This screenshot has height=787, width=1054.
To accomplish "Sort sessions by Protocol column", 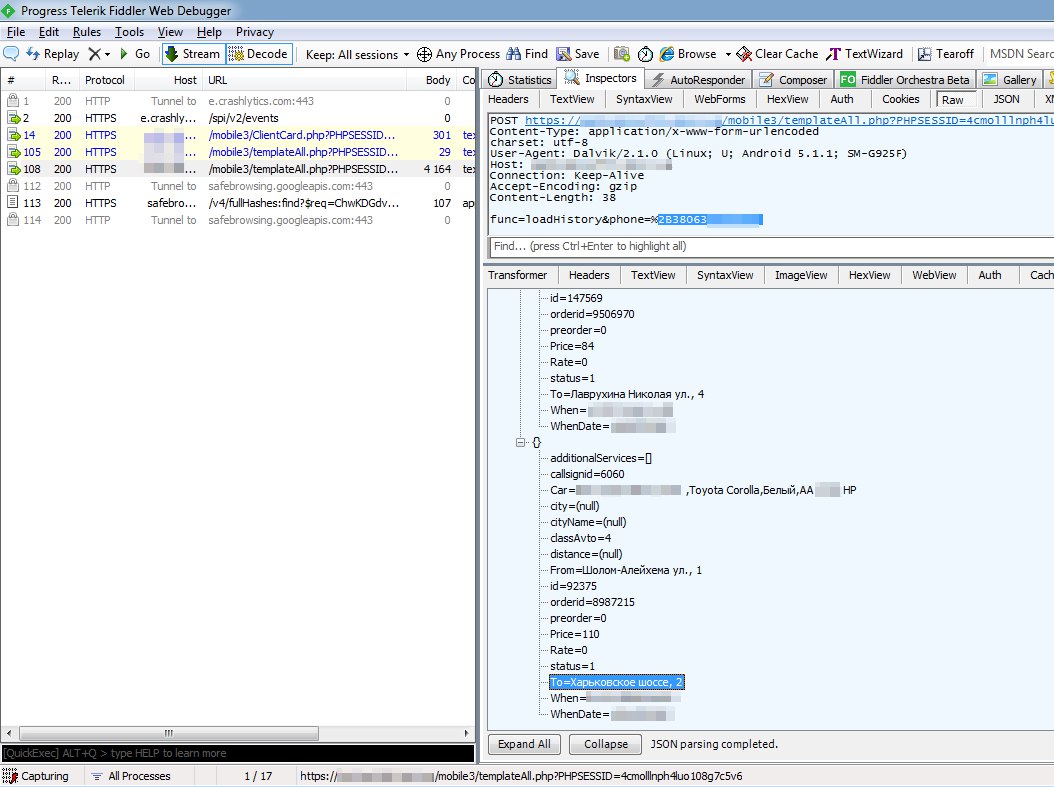I will click(105, 80).
